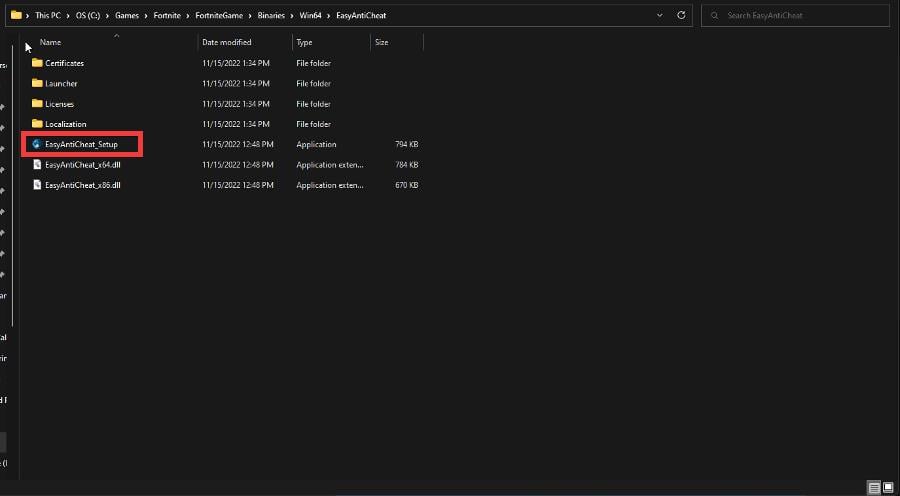This screenshot has width=900, height=496.
Task: Click the EasyAntiCheat_Setup application icon
Action: [x=37, y=144]
